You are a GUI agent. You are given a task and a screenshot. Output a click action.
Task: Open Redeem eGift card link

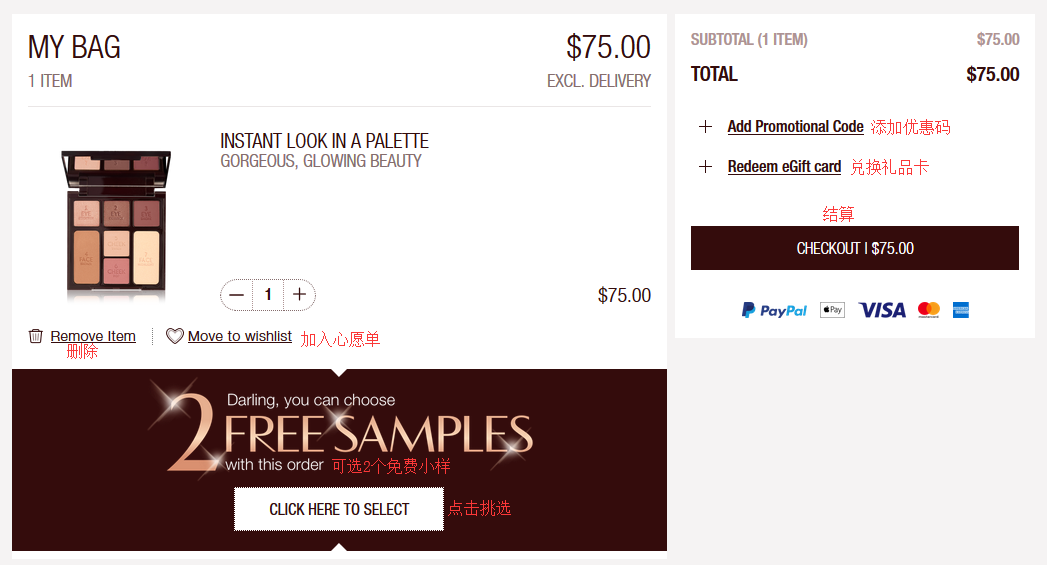784,167
